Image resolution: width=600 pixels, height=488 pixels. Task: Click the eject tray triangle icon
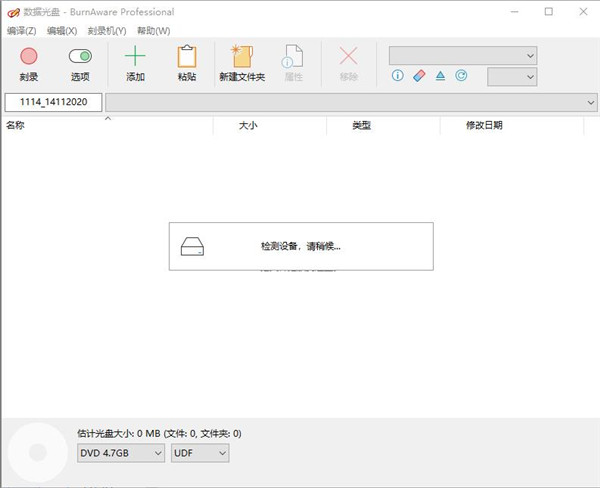coord(440,75)
